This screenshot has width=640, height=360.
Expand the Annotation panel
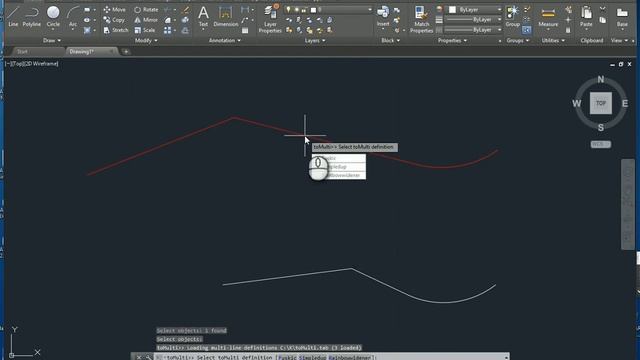pyautogui.click(x=224, y=40)
